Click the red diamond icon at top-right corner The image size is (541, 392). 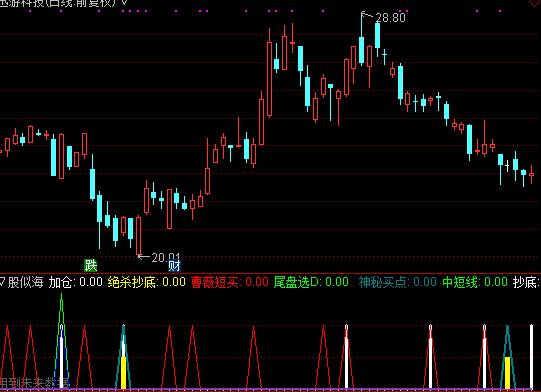(x=535, y=3)
